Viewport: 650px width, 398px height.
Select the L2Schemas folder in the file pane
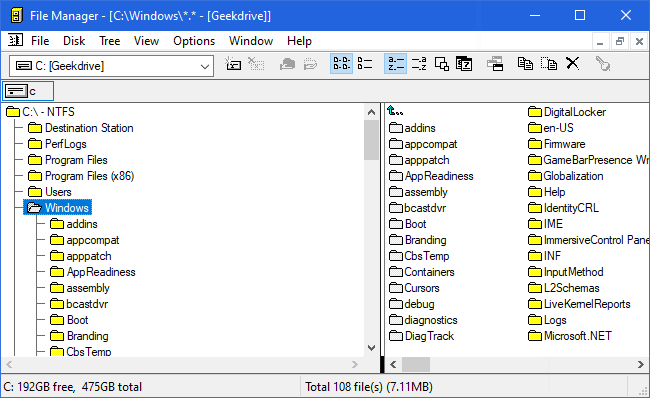pyautogui.click(x=564, y=288)
